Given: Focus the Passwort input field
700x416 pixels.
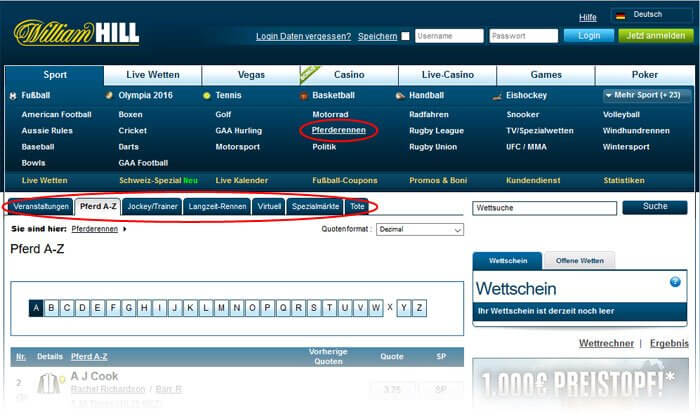Looking at the screenshot, I should click(x=524, y=36).
